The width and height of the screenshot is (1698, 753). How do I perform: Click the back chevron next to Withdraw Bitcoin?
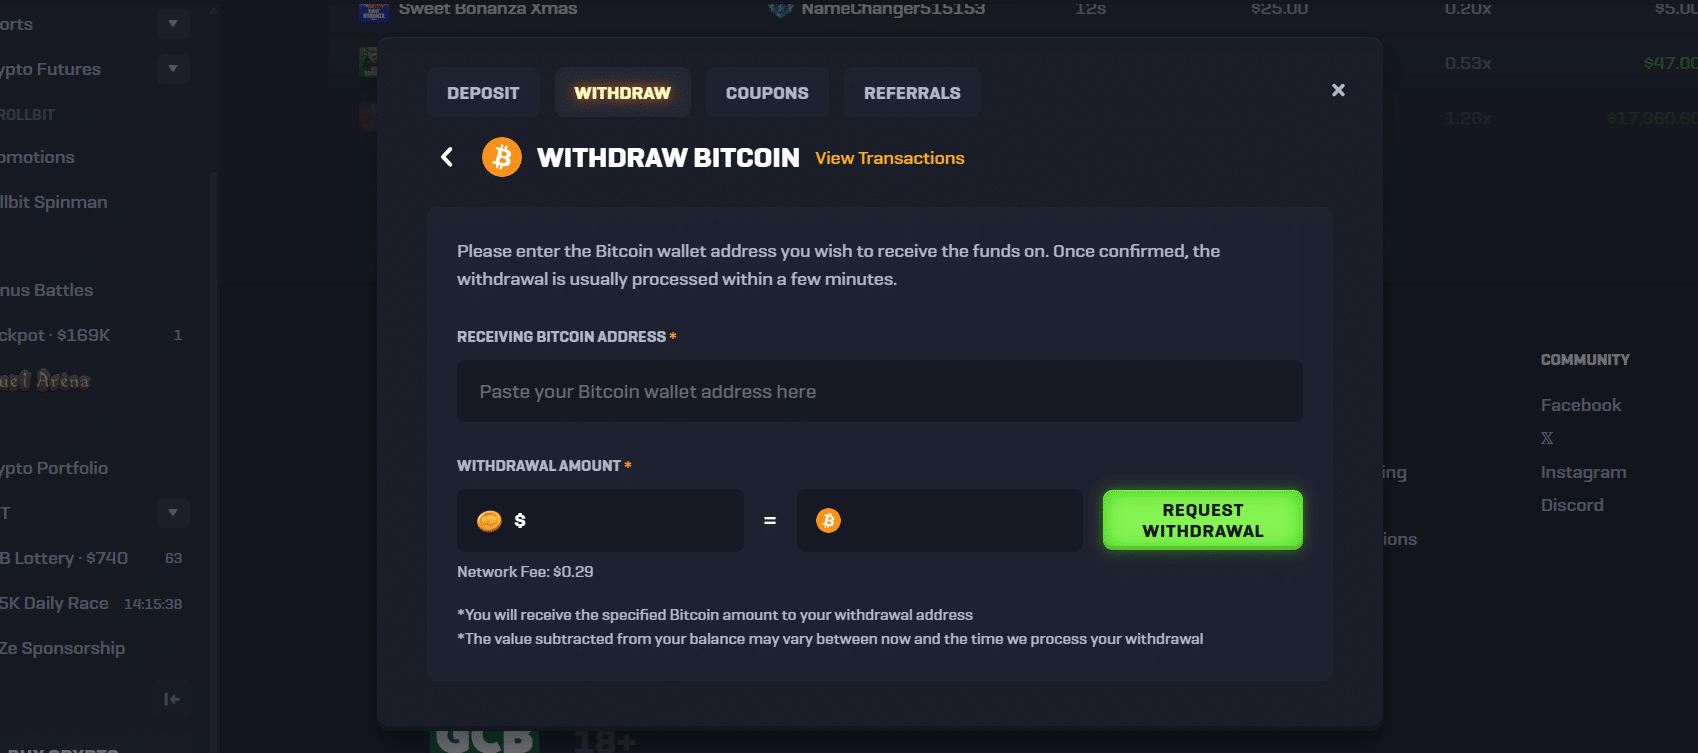pyautogui.click(x=447, y=157)
